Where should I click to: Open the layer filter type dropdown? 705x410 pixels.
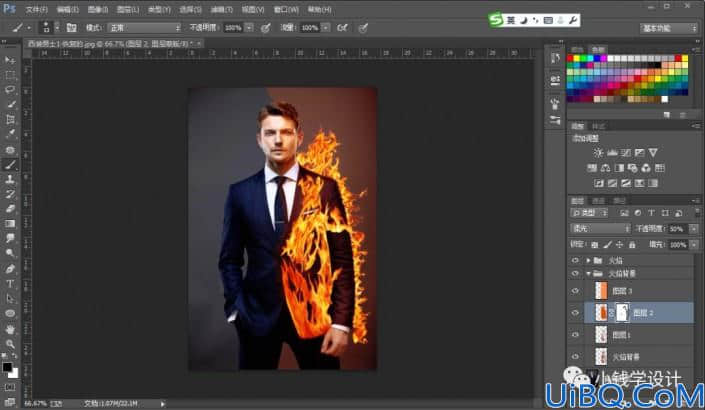point(589,213)
